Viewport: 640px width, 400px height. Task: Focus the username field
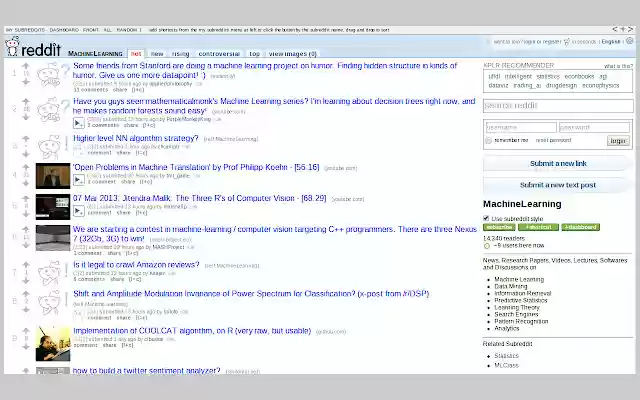(521, 127)
